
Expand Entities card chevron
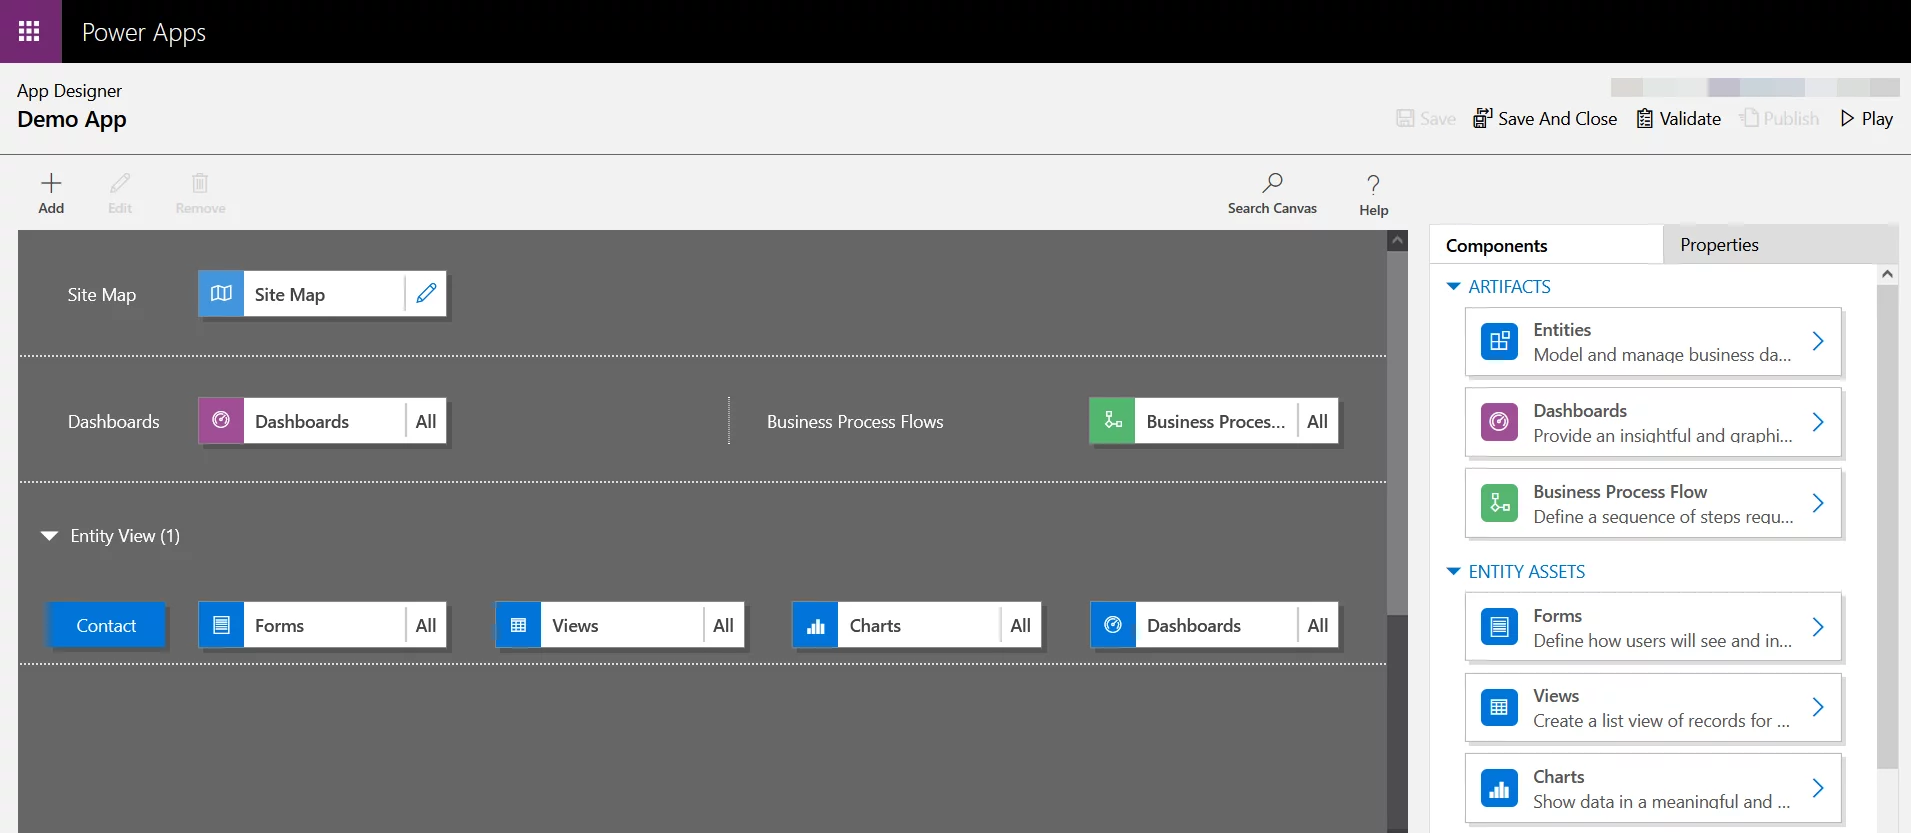click(1818, 342)
